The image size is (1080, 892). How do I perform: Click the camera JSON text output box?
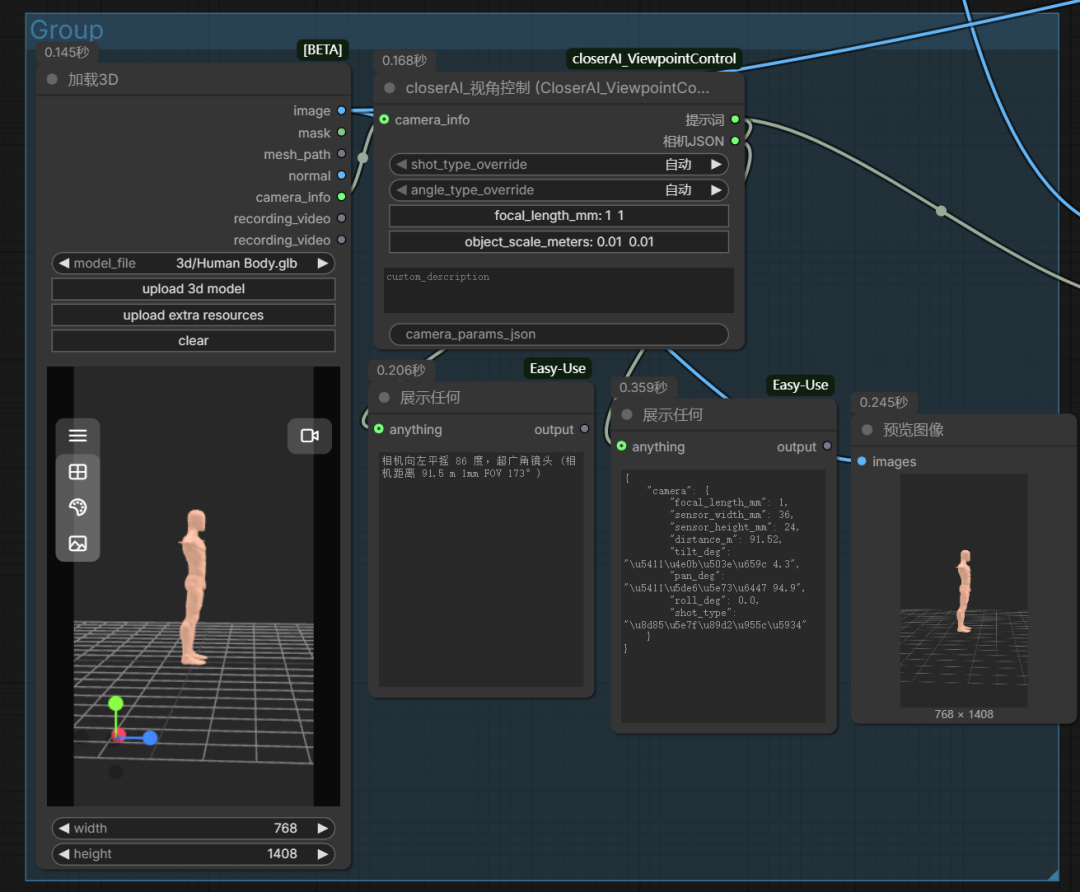tap(723, 596)
